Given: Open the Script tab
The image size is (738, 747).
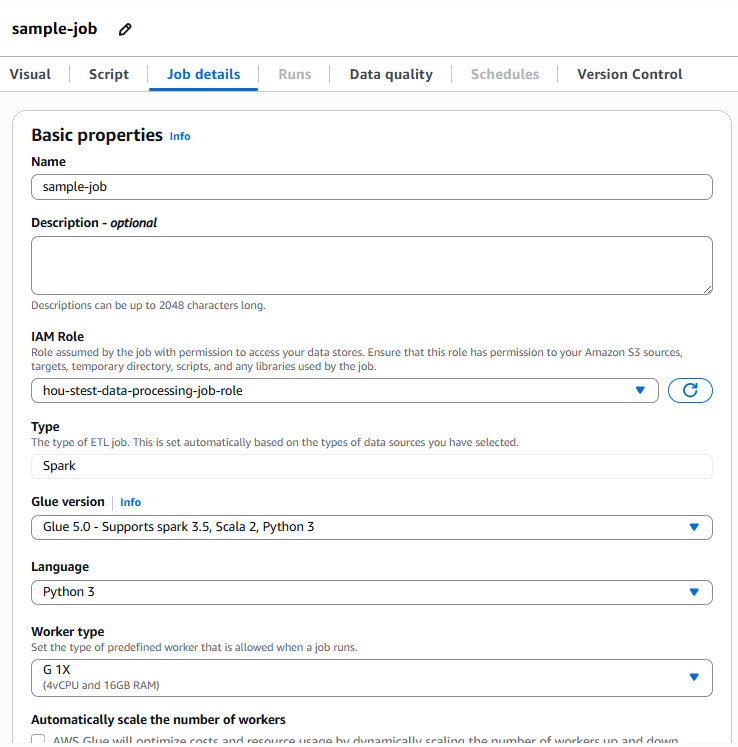Looking at the screenshot, I should 109,74.
